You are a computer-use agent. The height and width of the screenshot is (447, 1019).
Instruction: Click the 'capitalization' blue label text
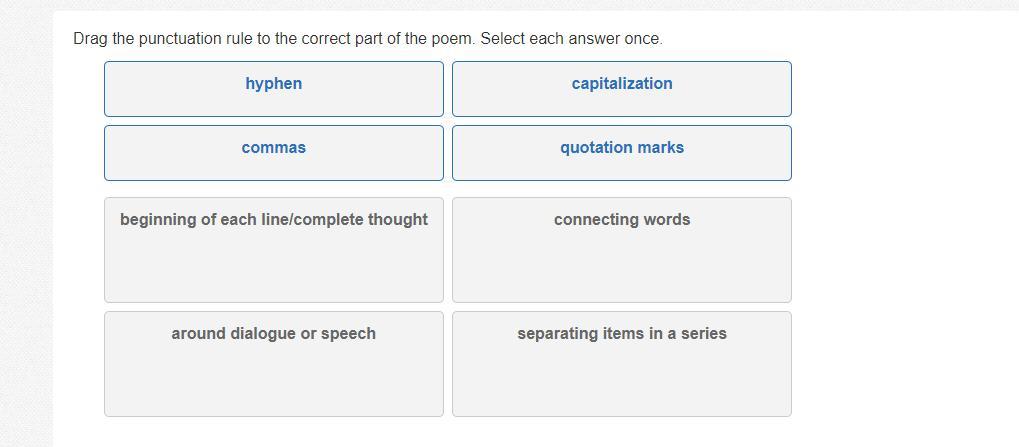[x=621, y=84]
